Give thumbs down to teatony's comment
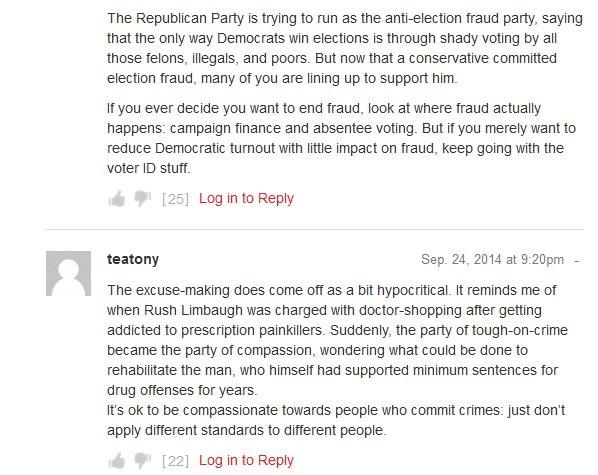This screenshot has width=598, height=475. 143,461
